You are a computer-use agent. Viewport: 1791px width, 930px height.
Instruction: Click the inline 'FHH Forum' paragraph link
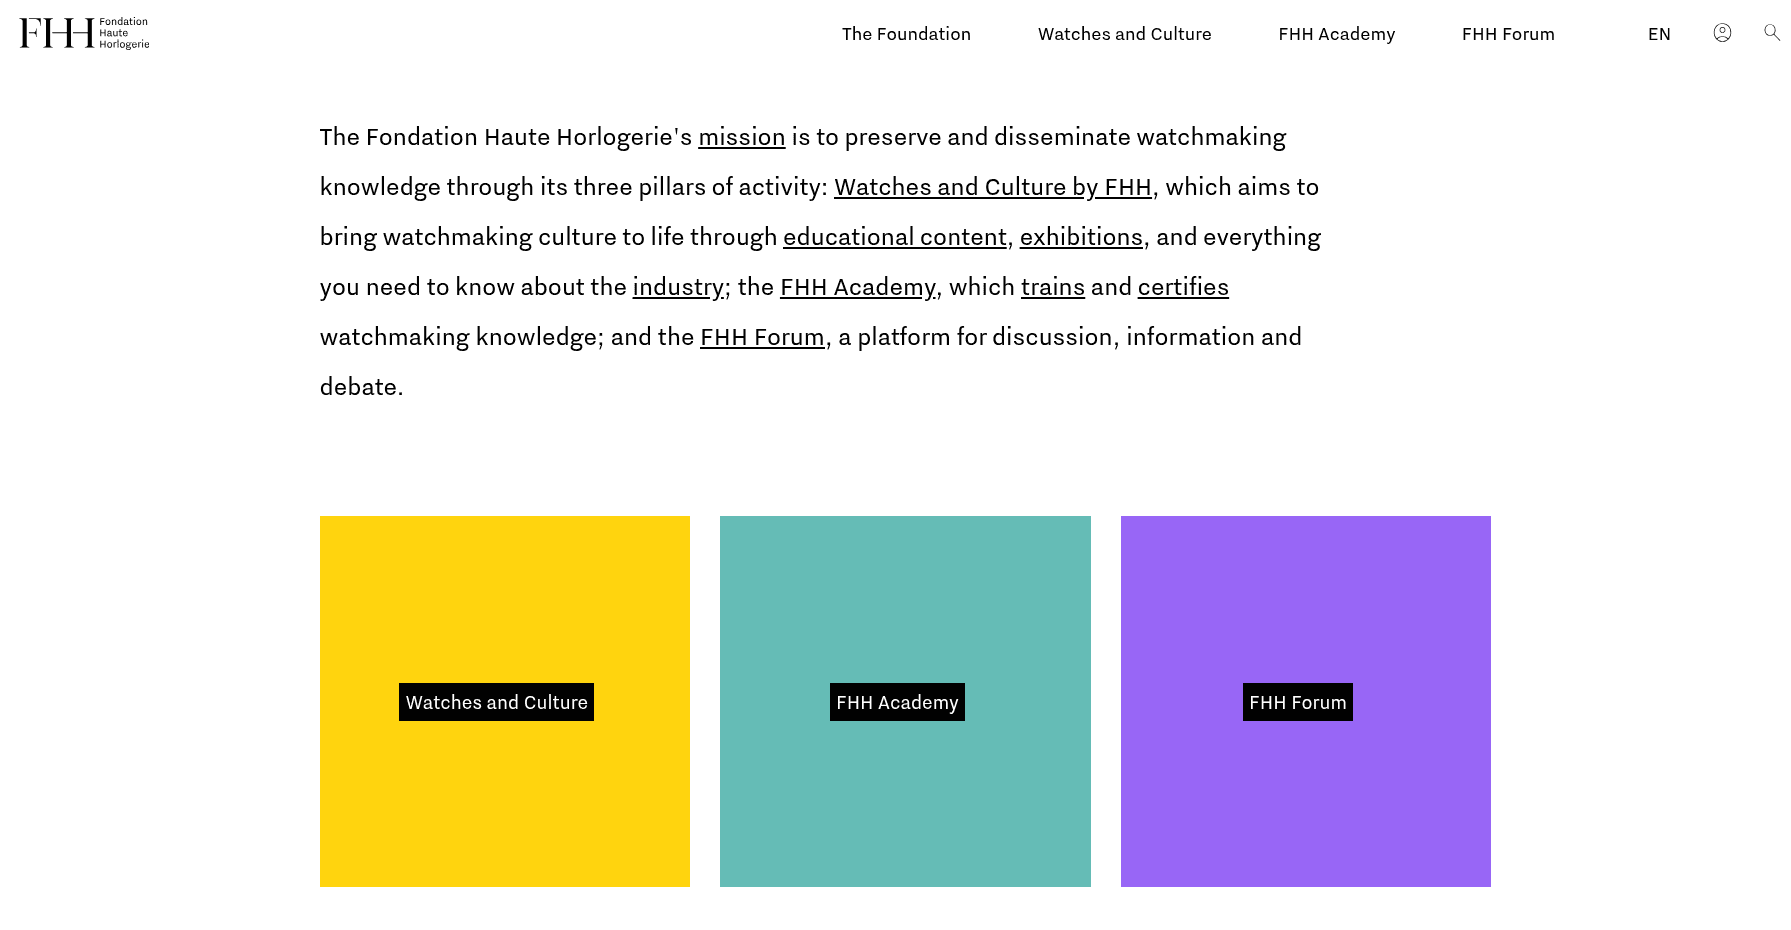(762, 337)
